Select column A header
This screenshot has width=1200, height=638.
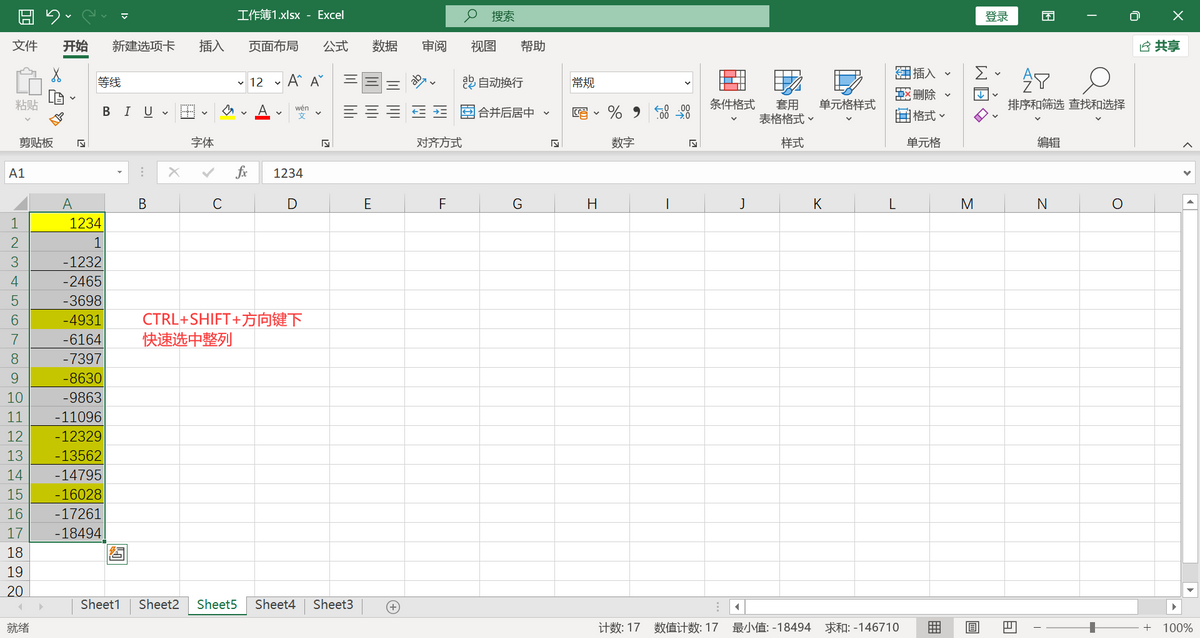coord(67,203)
